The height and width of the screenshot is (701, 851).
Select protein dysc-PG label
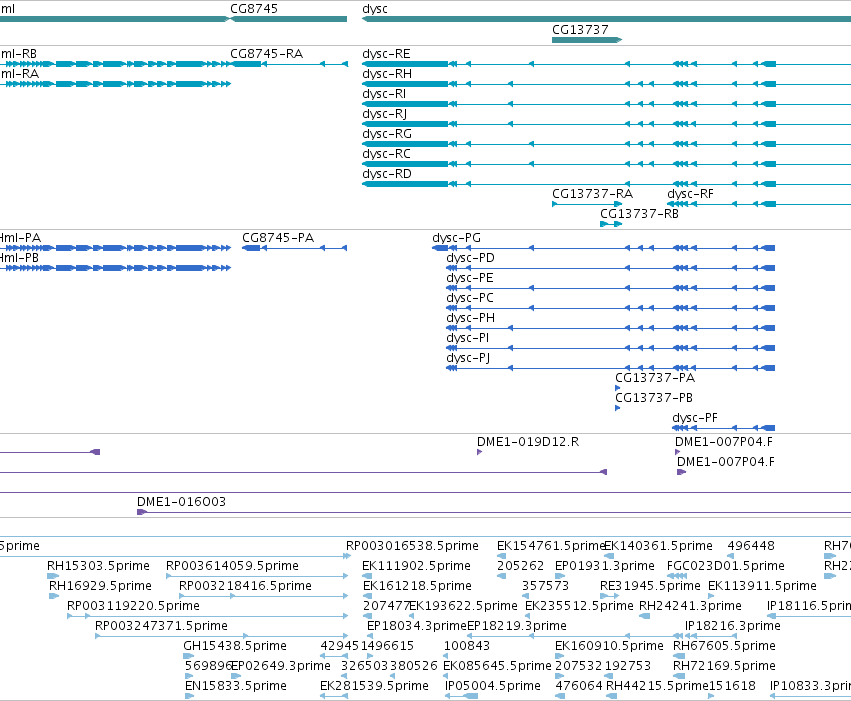pos(456,238)
